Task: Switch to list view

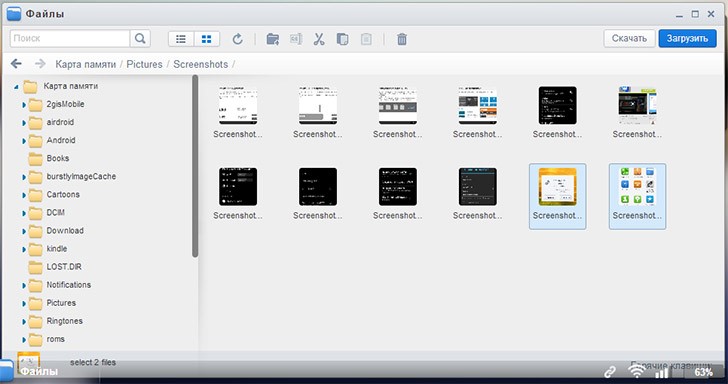Action: tap(181, 39)
